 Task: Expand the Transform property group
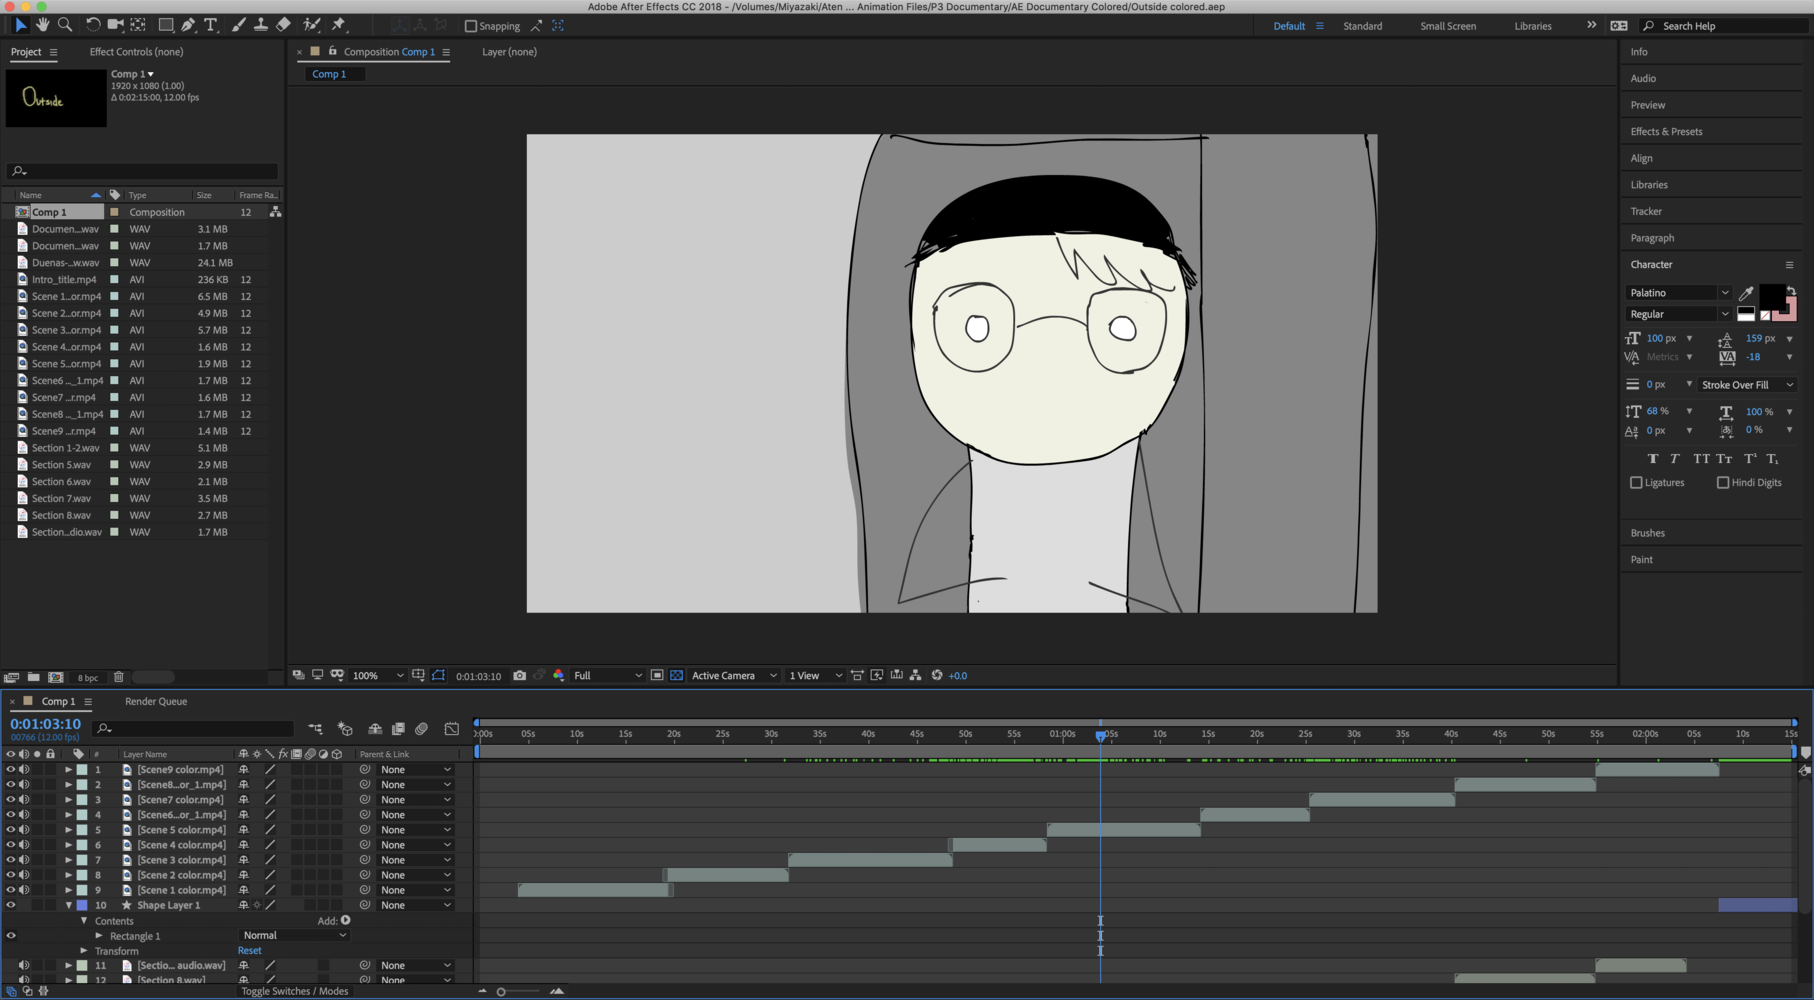tap(84, 951)
